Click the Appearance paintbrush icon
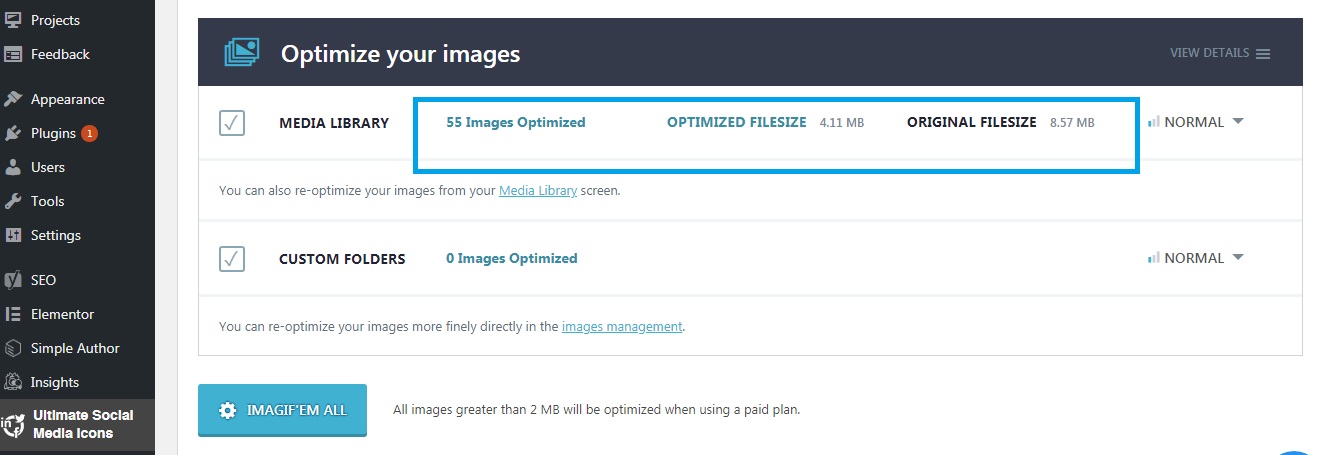The width and height of the screenshot is (1321, 455). click(x=13, y=99)
